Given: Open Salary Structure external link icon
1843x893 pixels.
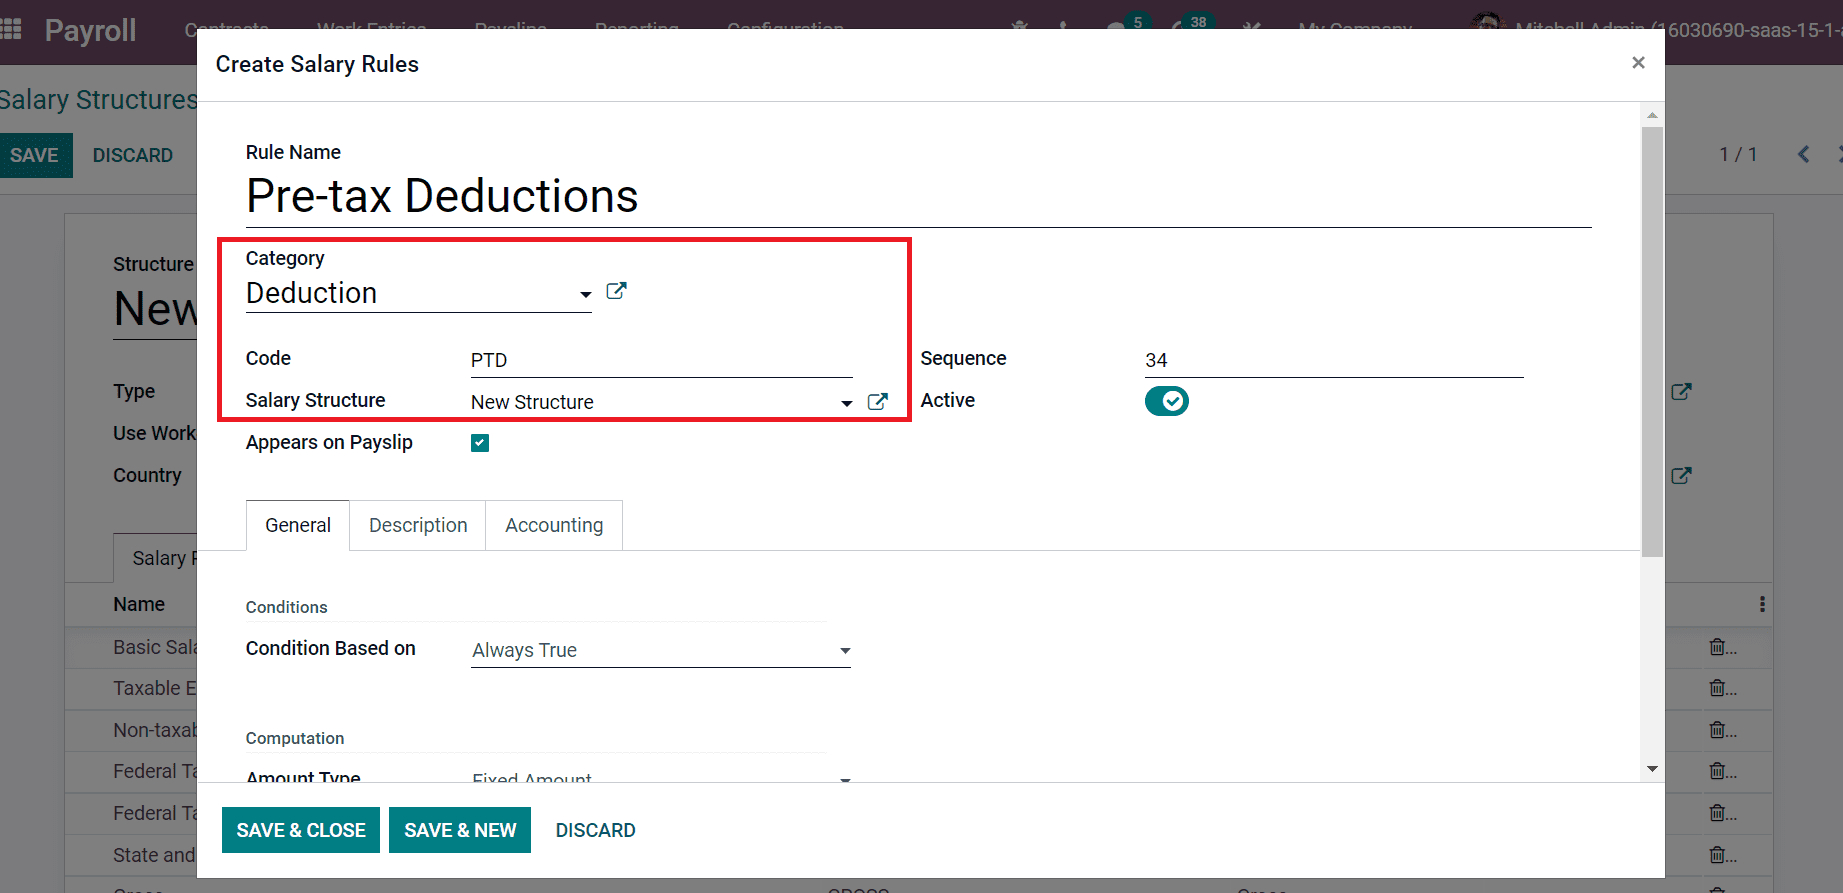Looking at the screenshot, I should (877, 402).
